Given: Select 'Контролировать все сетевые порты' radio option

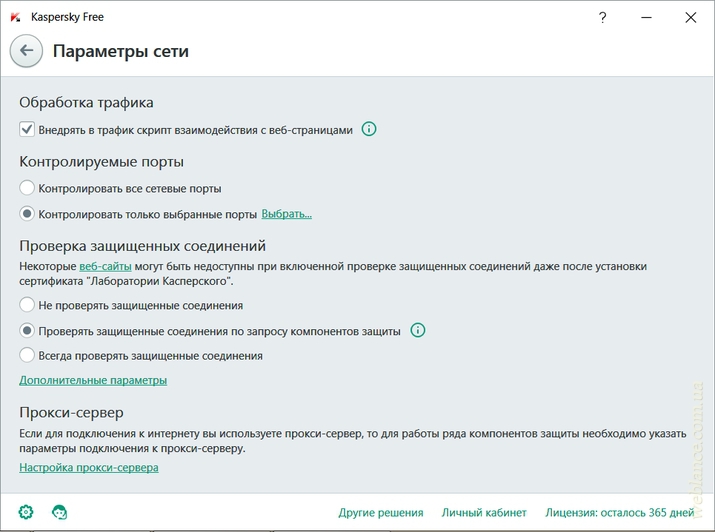Looking at the screenshot, I should tap(27, 188).
